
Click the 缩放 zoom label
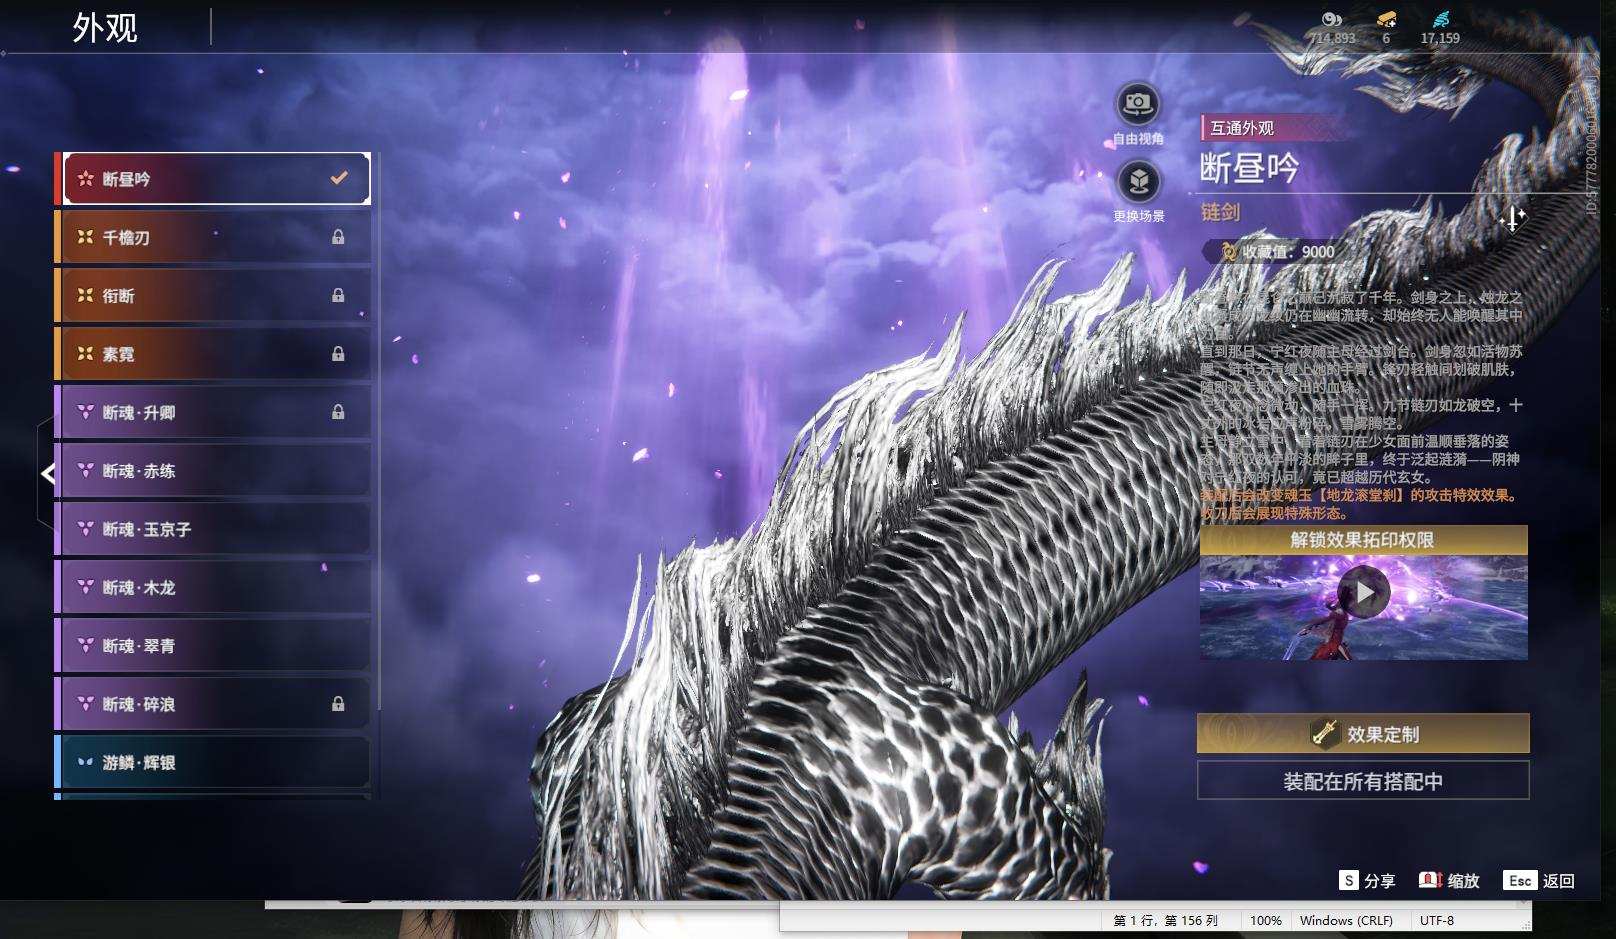1464,881
